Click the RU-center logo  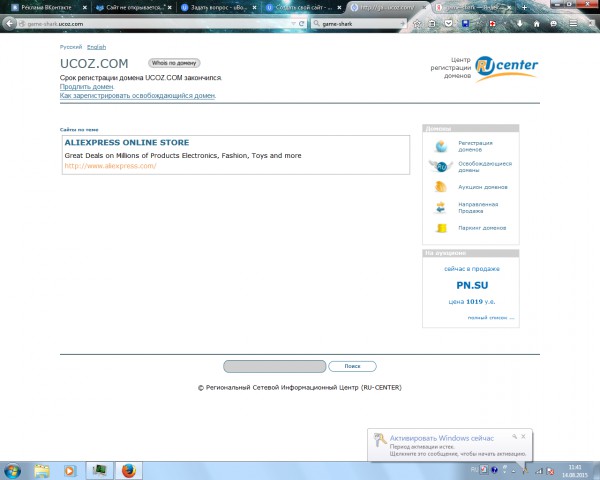506,68
